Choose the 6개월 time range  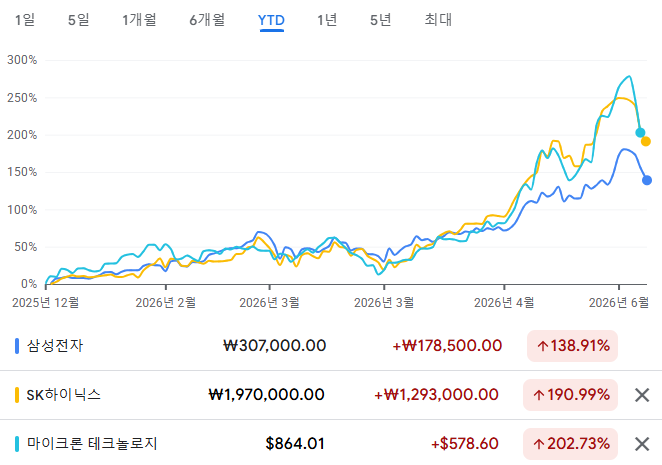click(x=207, y=20)
